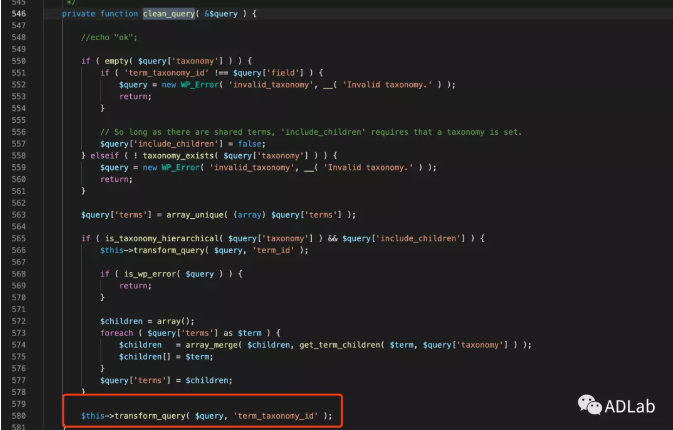This screenshot has height=430, width=673.
Task: Click the //echo "ok" comment
Action: tap(109, 37)
